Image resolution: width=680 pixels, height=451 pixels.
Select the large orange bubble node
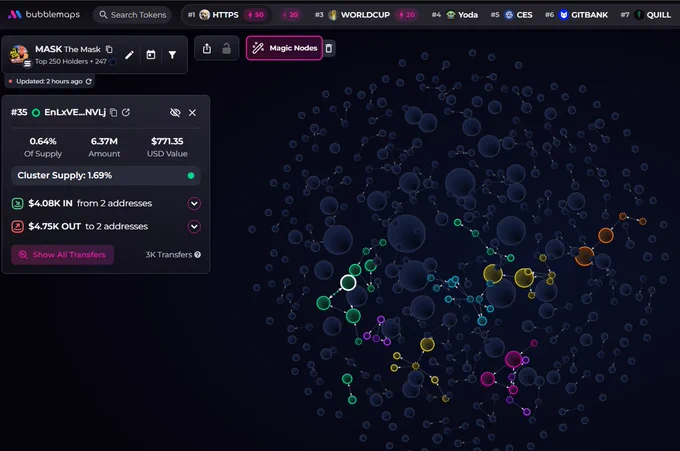(x=584, y=256)
